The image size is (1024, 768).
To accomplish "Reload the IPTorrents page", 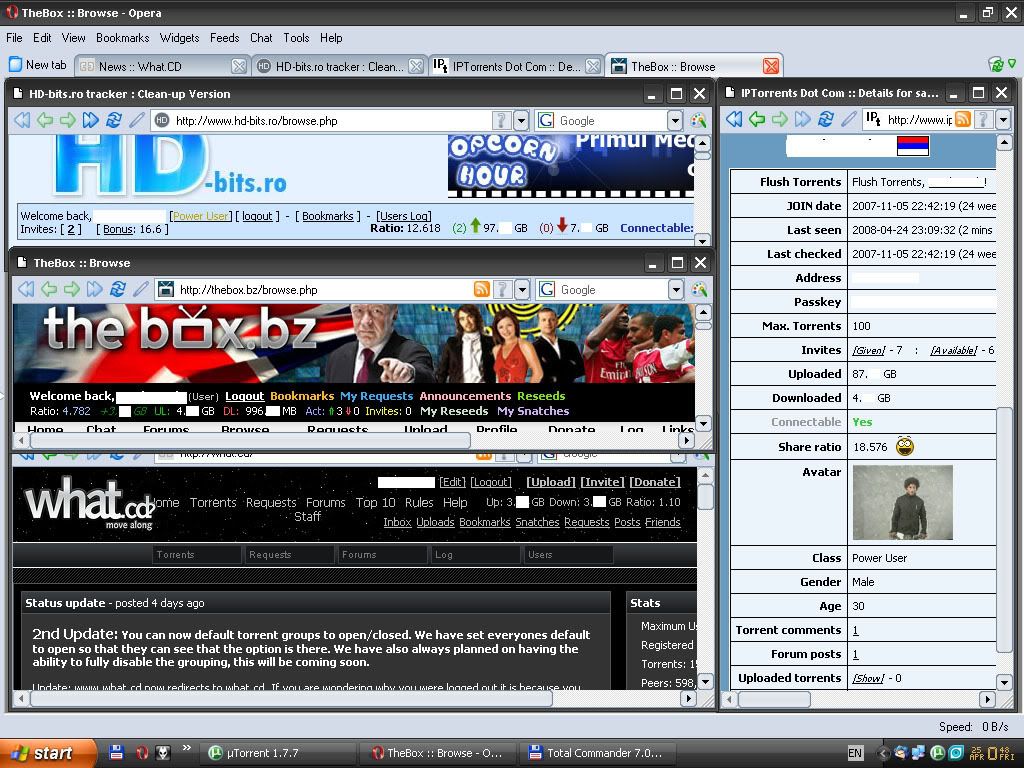I will pos(825,119).
